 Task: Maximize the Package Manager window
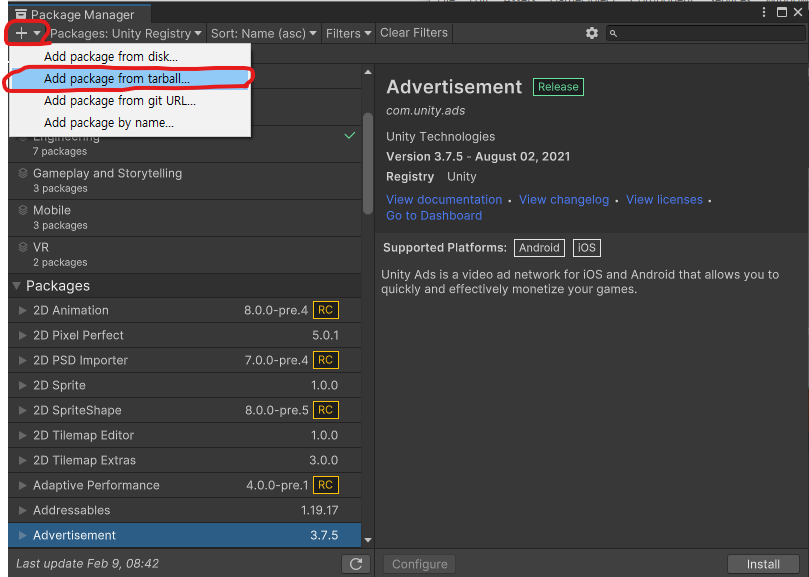point(782,12)
